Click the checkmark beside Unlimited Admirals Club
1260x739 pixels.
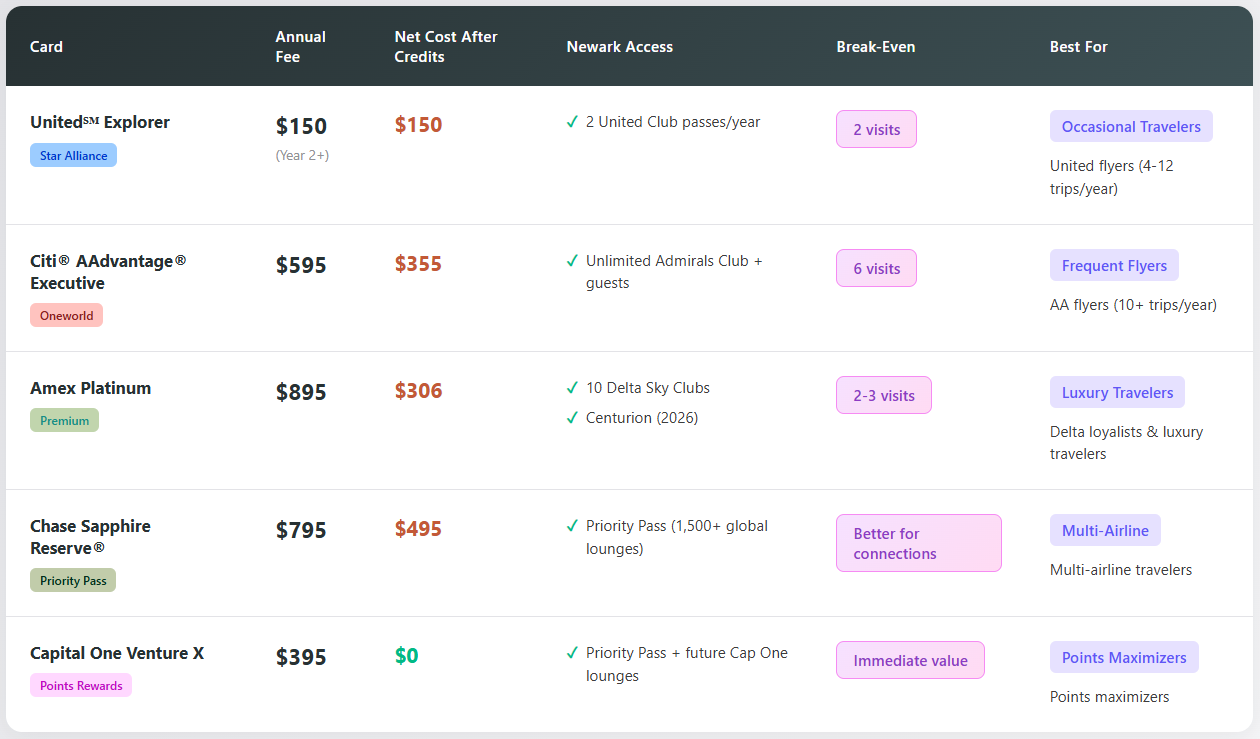[x=572, y=261]
